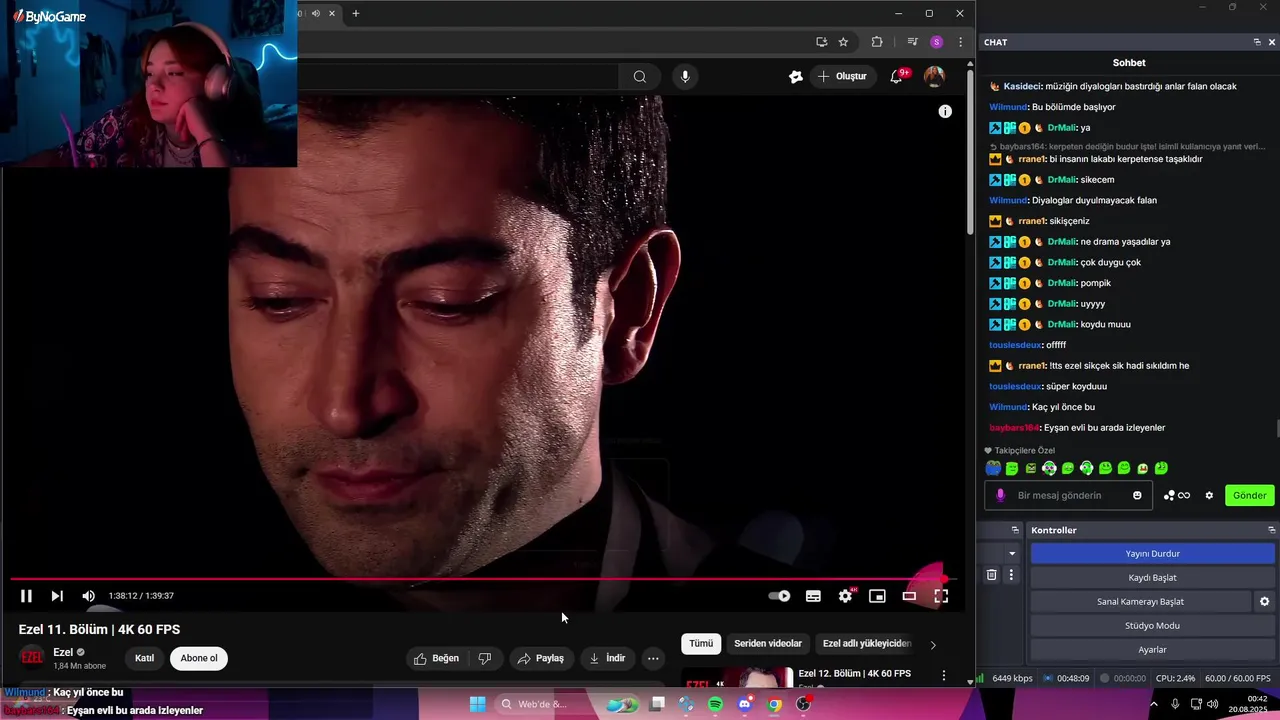Click purple microphone in chat box
1280x720 pixels.
[x=1000, y=495]
